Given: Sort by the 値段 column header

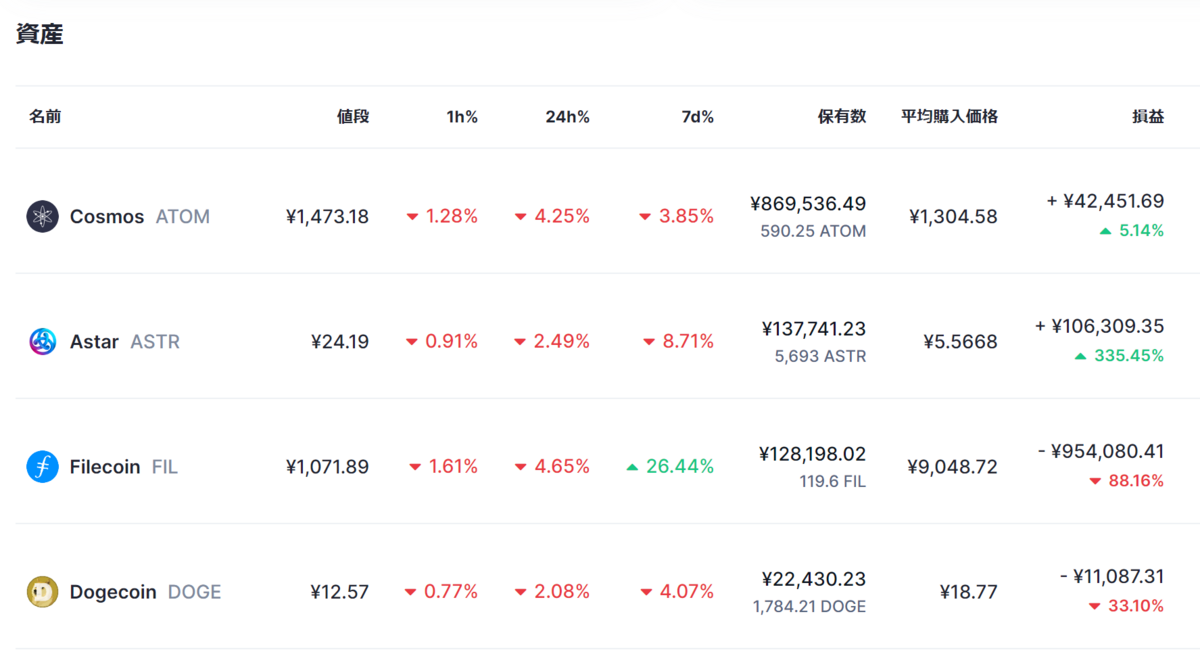Looking at the screenshot, I should click(x=353, y=117).
